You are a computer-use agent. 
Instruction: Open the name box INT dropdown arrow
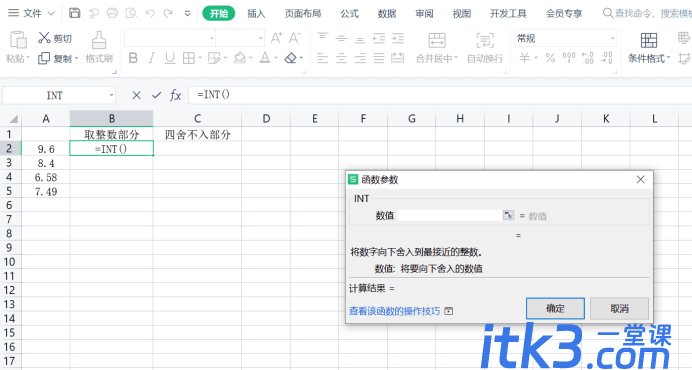pos(112,95)
